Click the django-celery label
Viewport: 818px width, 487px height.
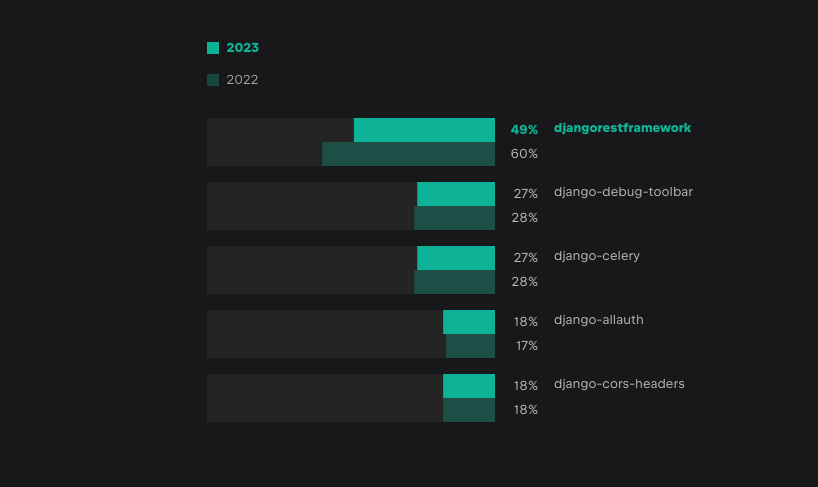(x=597, y=256)
